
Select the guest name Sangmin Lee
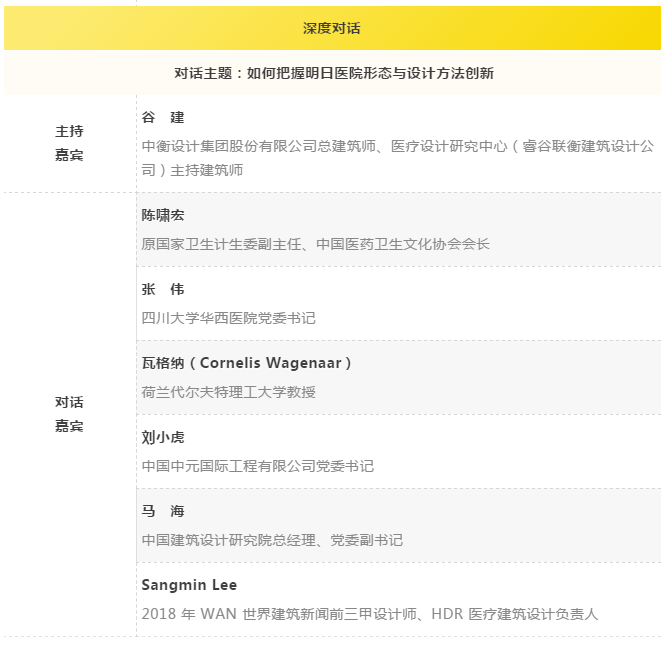(189, 585)
